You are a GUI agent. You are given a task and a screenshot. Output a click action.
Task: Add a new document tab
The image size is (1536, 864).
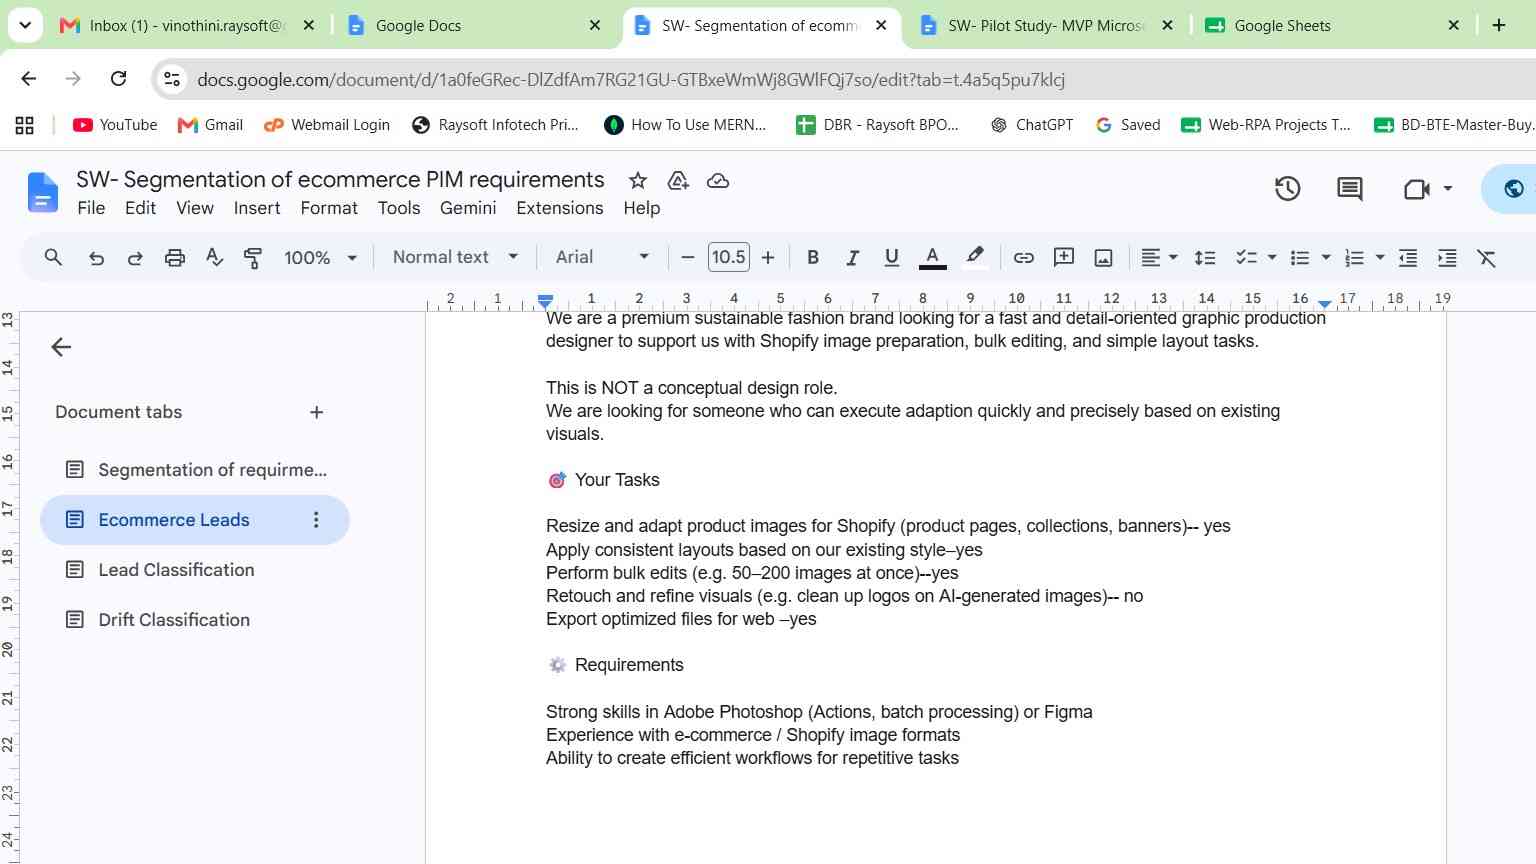point(316,412)
